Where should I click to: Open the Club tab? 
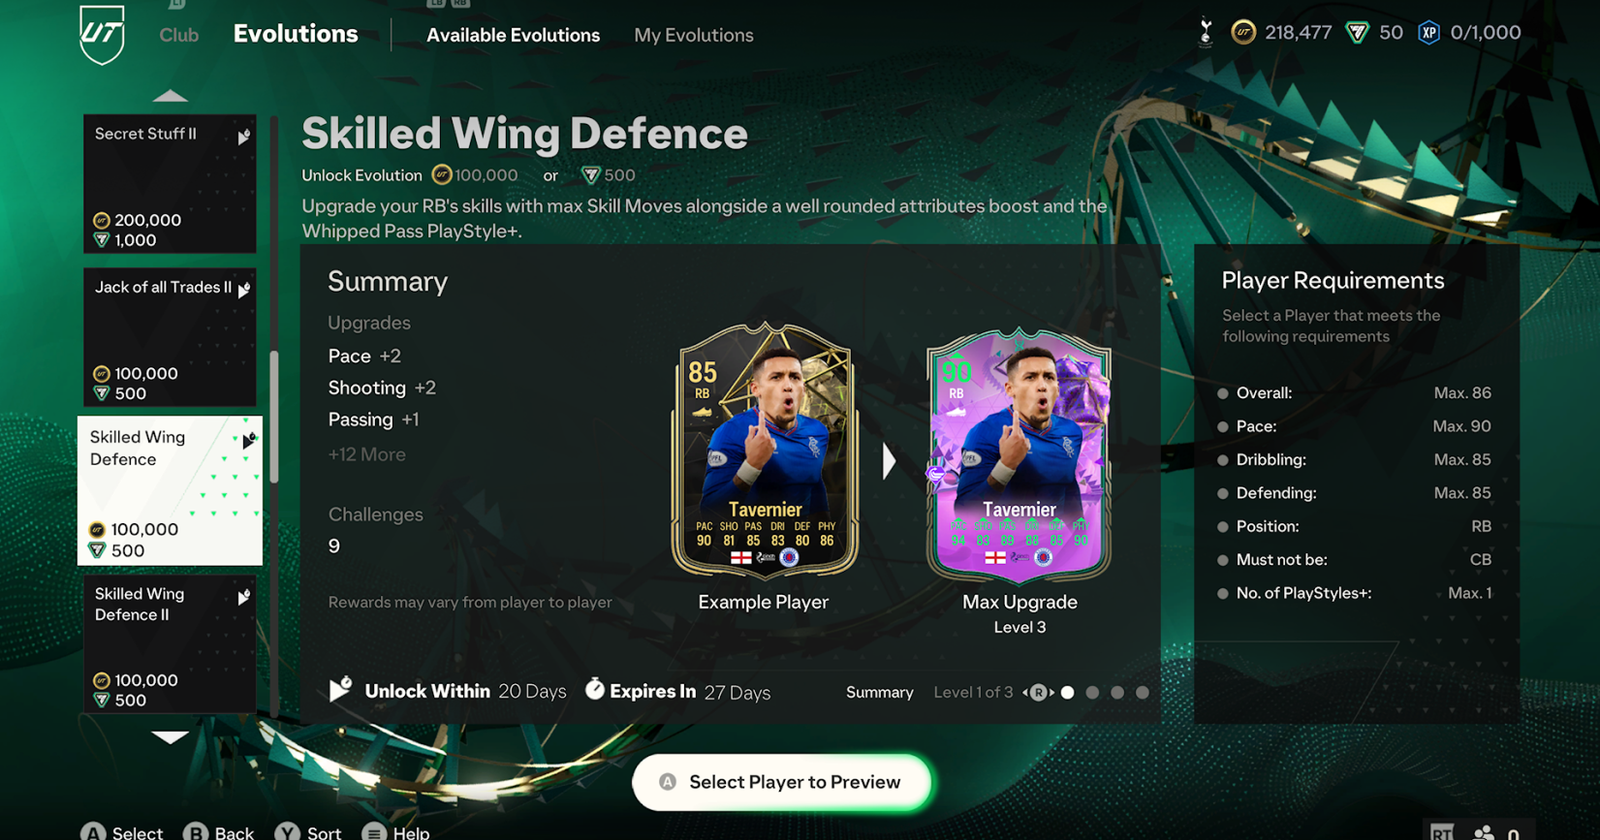tap(179, 35)
